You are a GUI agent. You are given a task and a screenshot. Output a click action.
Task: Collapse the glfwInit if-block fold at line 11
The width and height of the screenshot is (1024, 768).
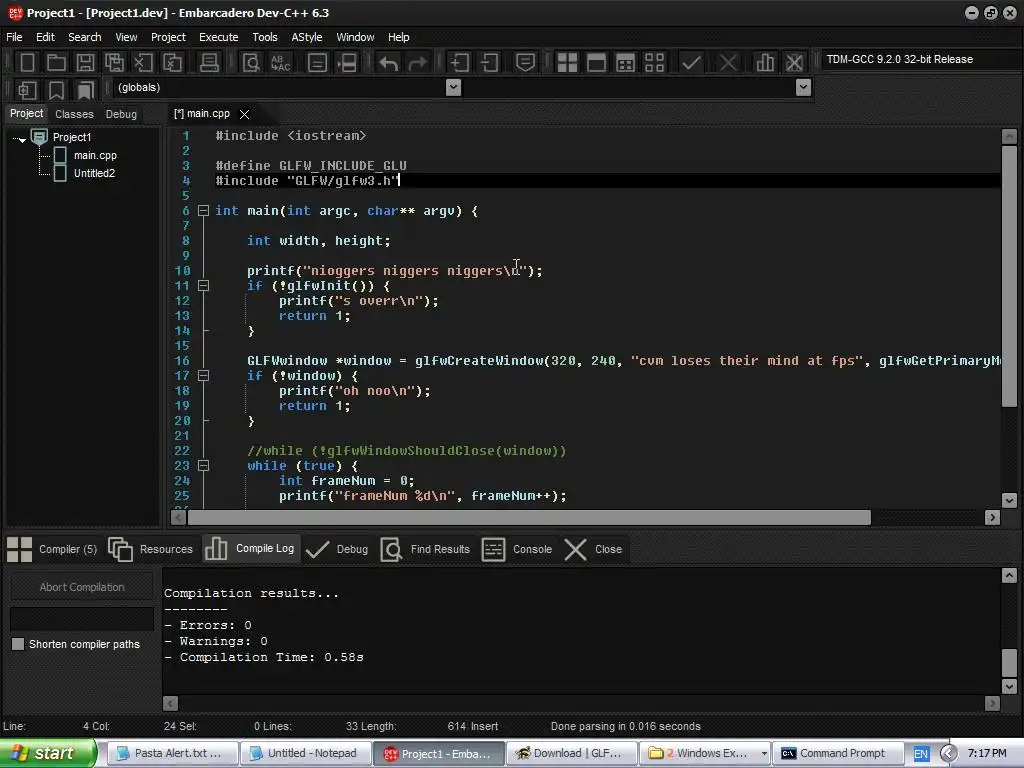[x=203, y=285]
